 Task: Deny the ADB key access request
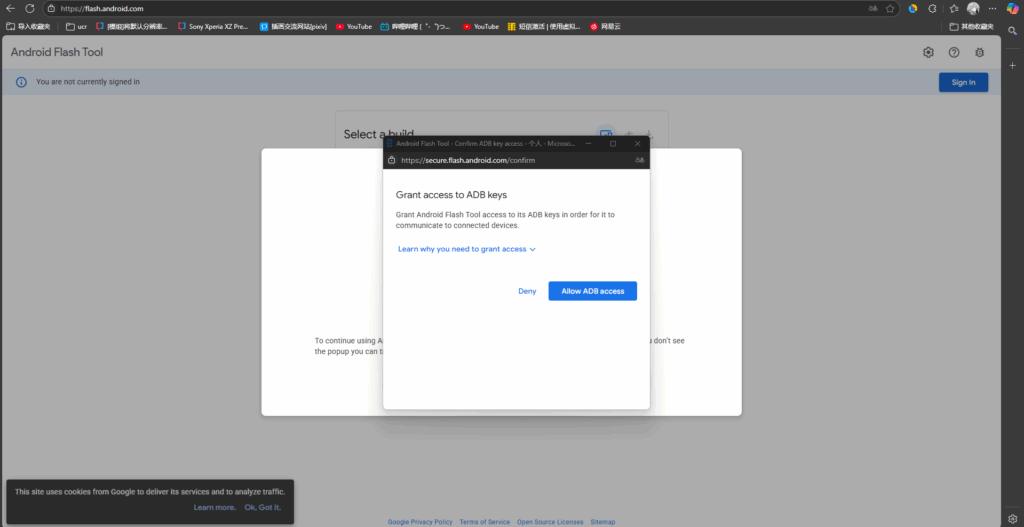click(x=527, y=291)
